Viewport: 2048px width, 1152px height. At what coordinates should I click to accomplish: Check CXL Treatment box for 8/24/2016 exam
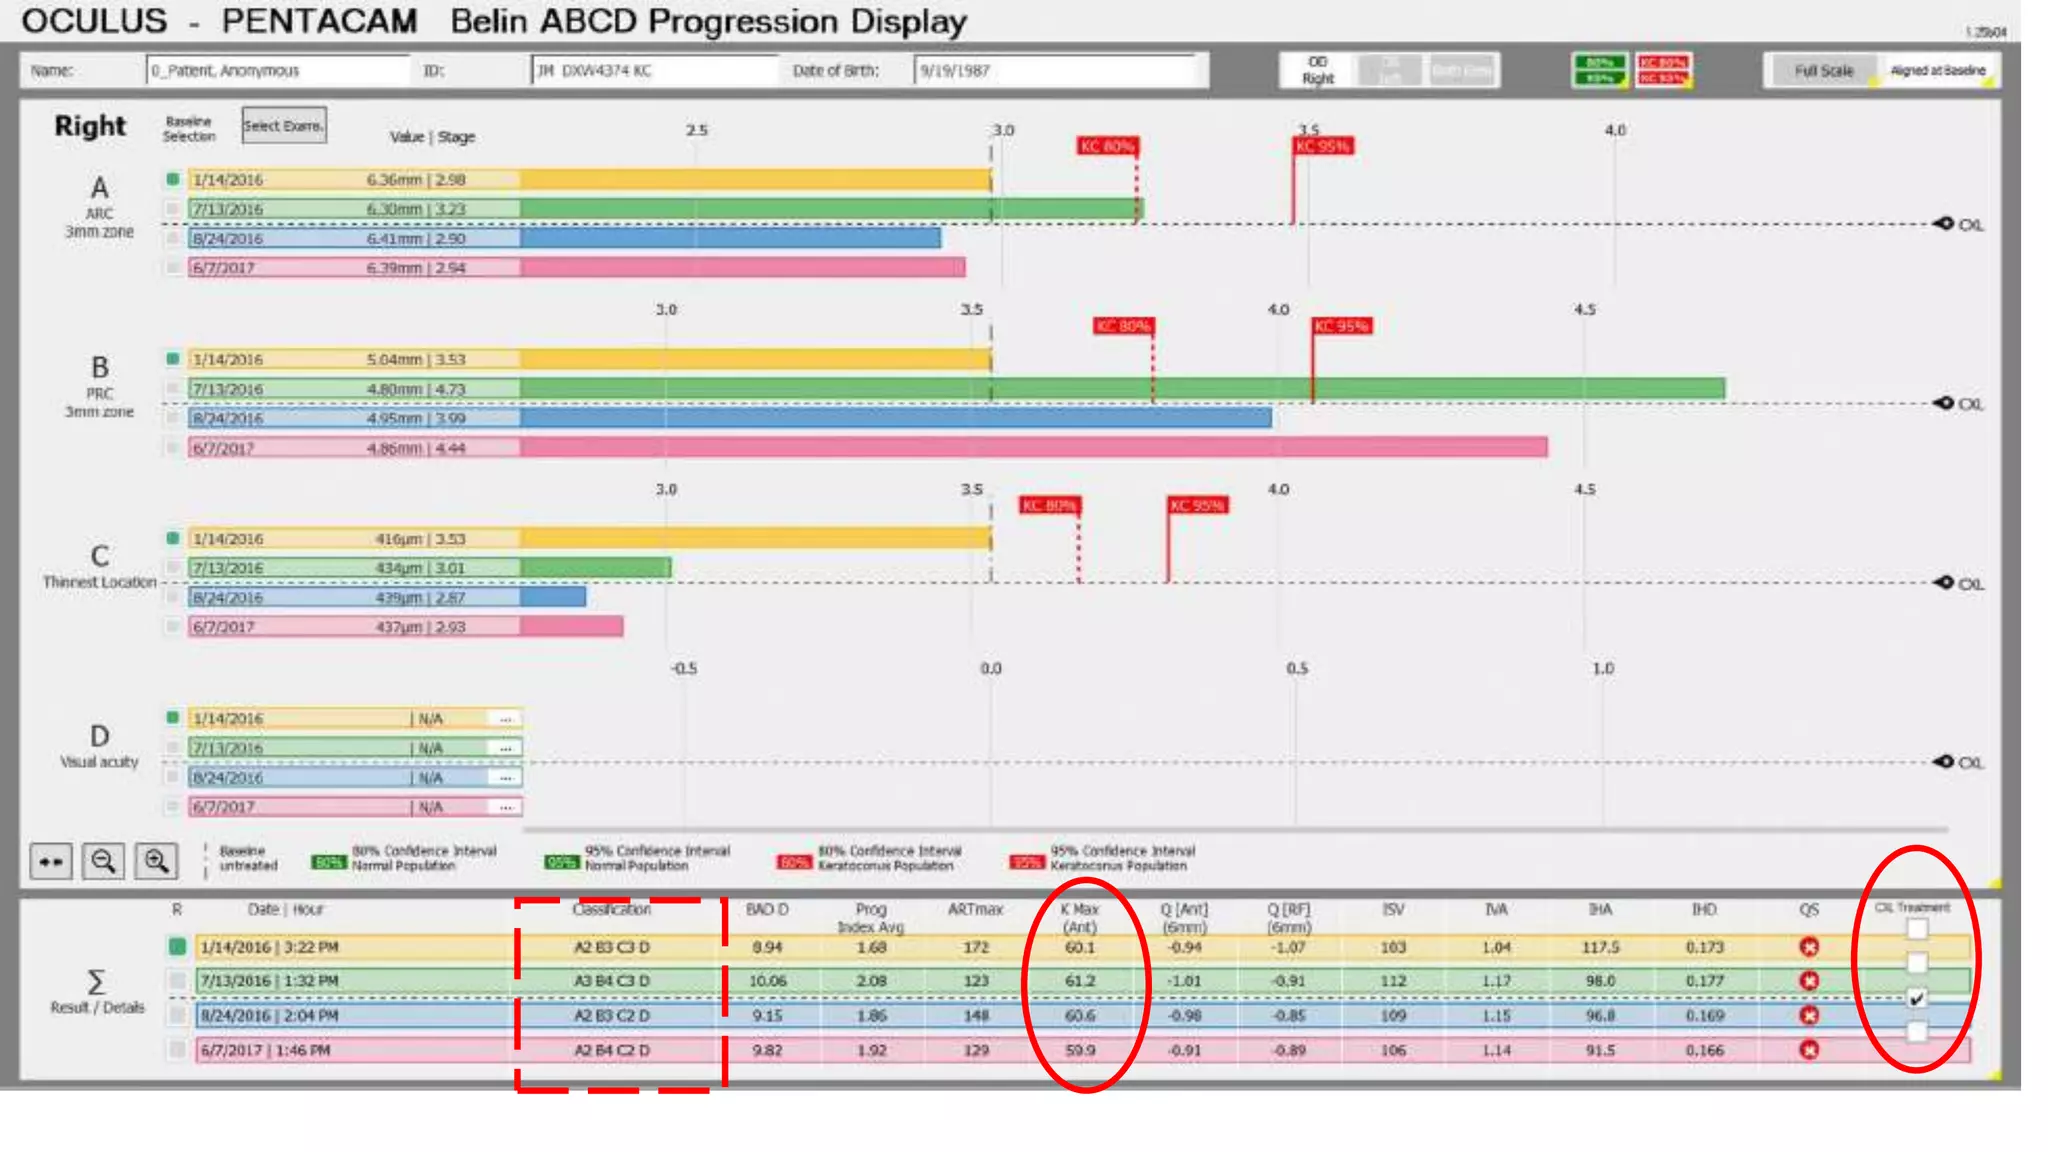click(1916, 998)
